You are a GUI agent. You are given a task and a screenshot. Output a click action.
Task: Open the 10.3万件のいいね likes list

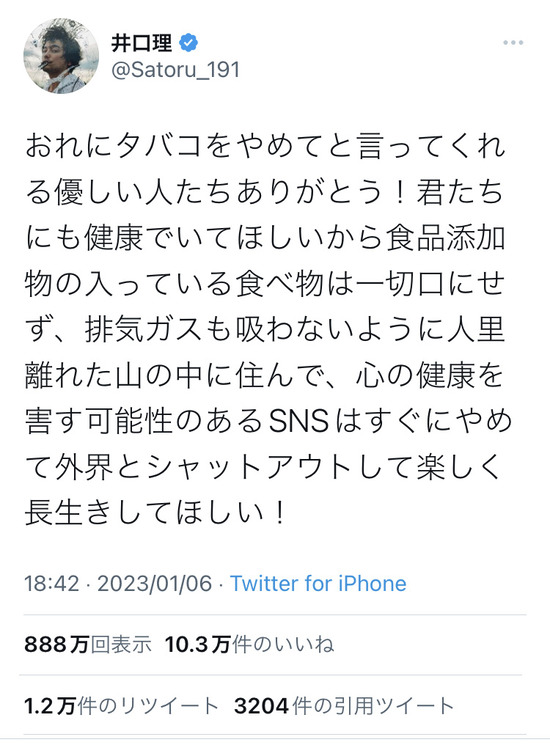(249, 645)
